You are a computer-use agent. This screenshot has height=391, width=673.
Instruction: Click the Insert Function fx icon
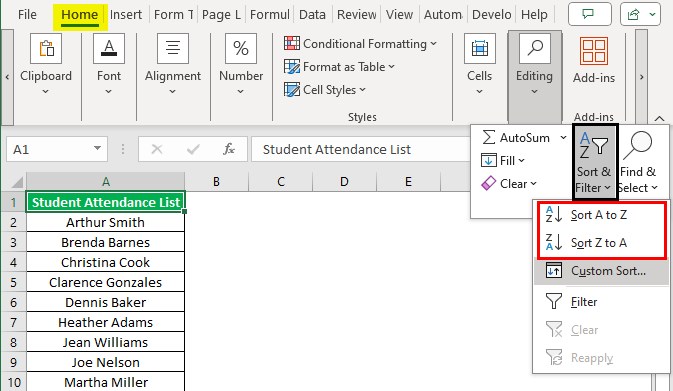tap(229, 149)
